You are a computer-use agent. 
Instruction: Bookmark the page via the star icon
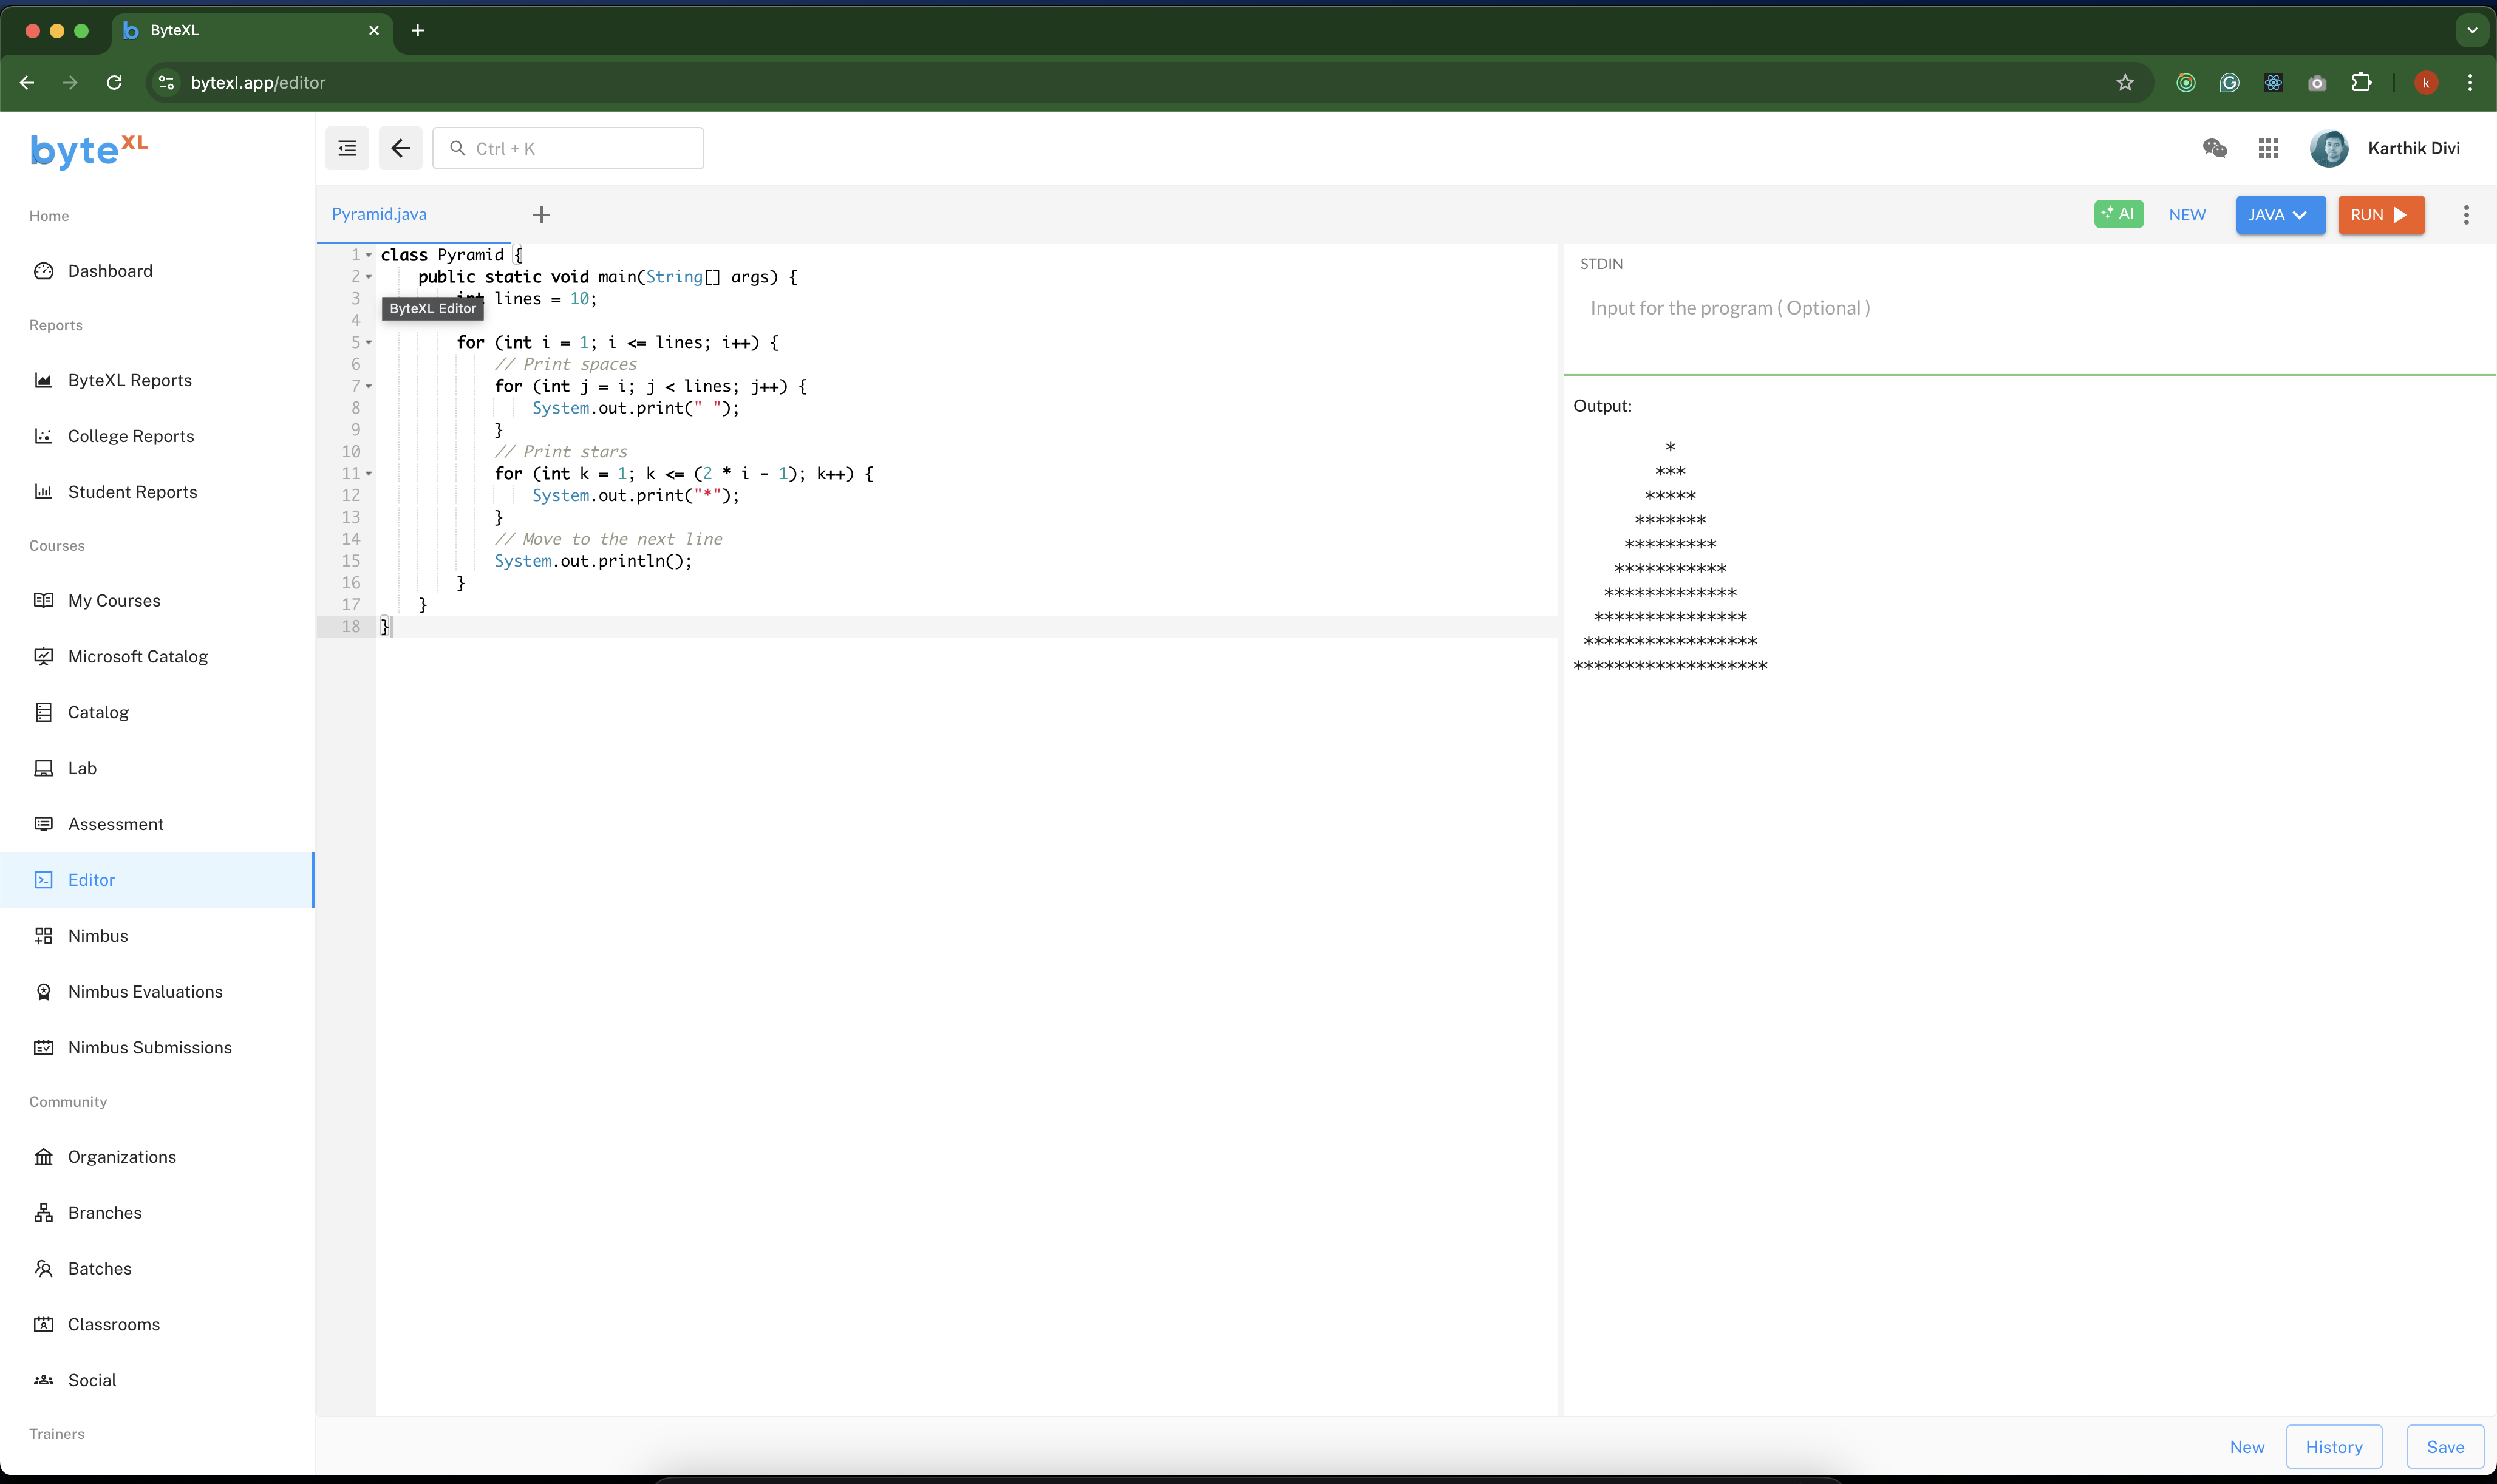[2124, 82]
